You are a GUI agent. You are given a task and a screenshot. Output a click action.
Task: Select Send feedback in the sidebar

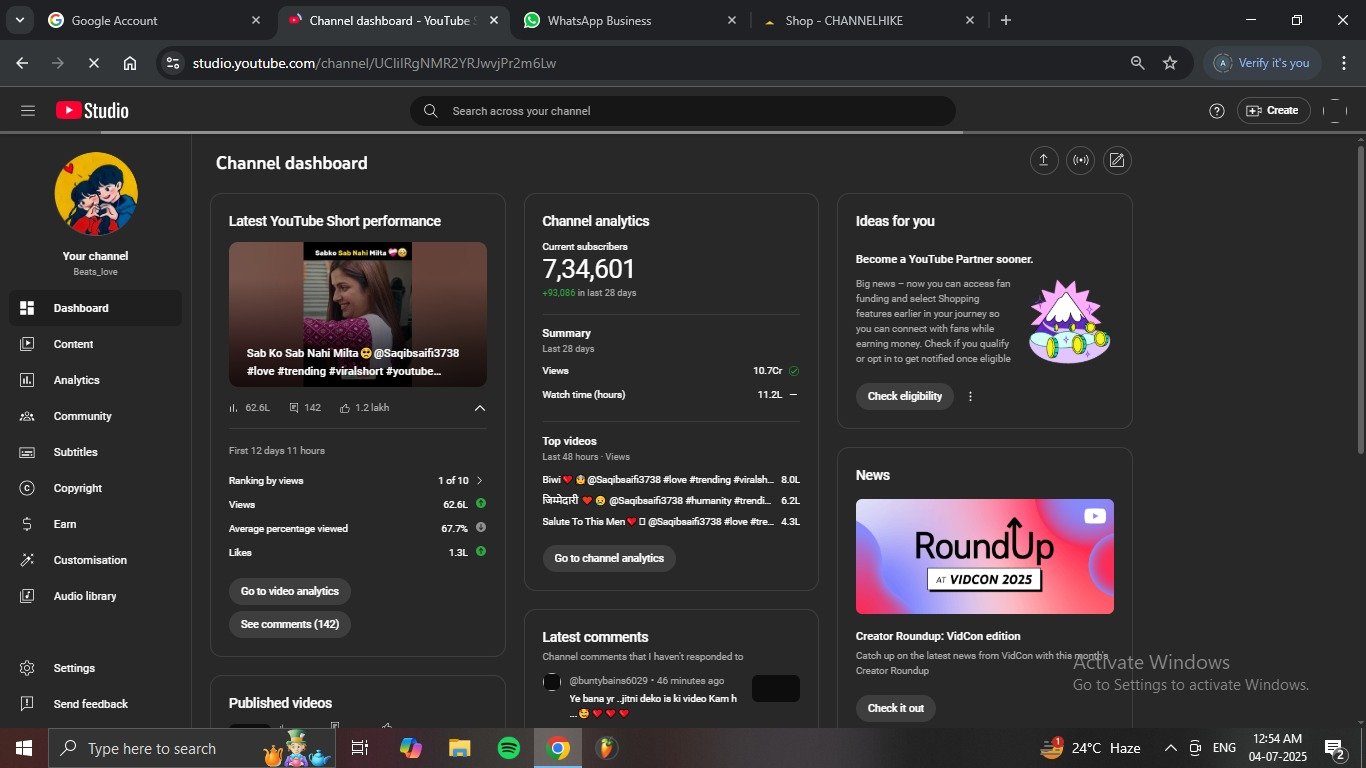95,704
